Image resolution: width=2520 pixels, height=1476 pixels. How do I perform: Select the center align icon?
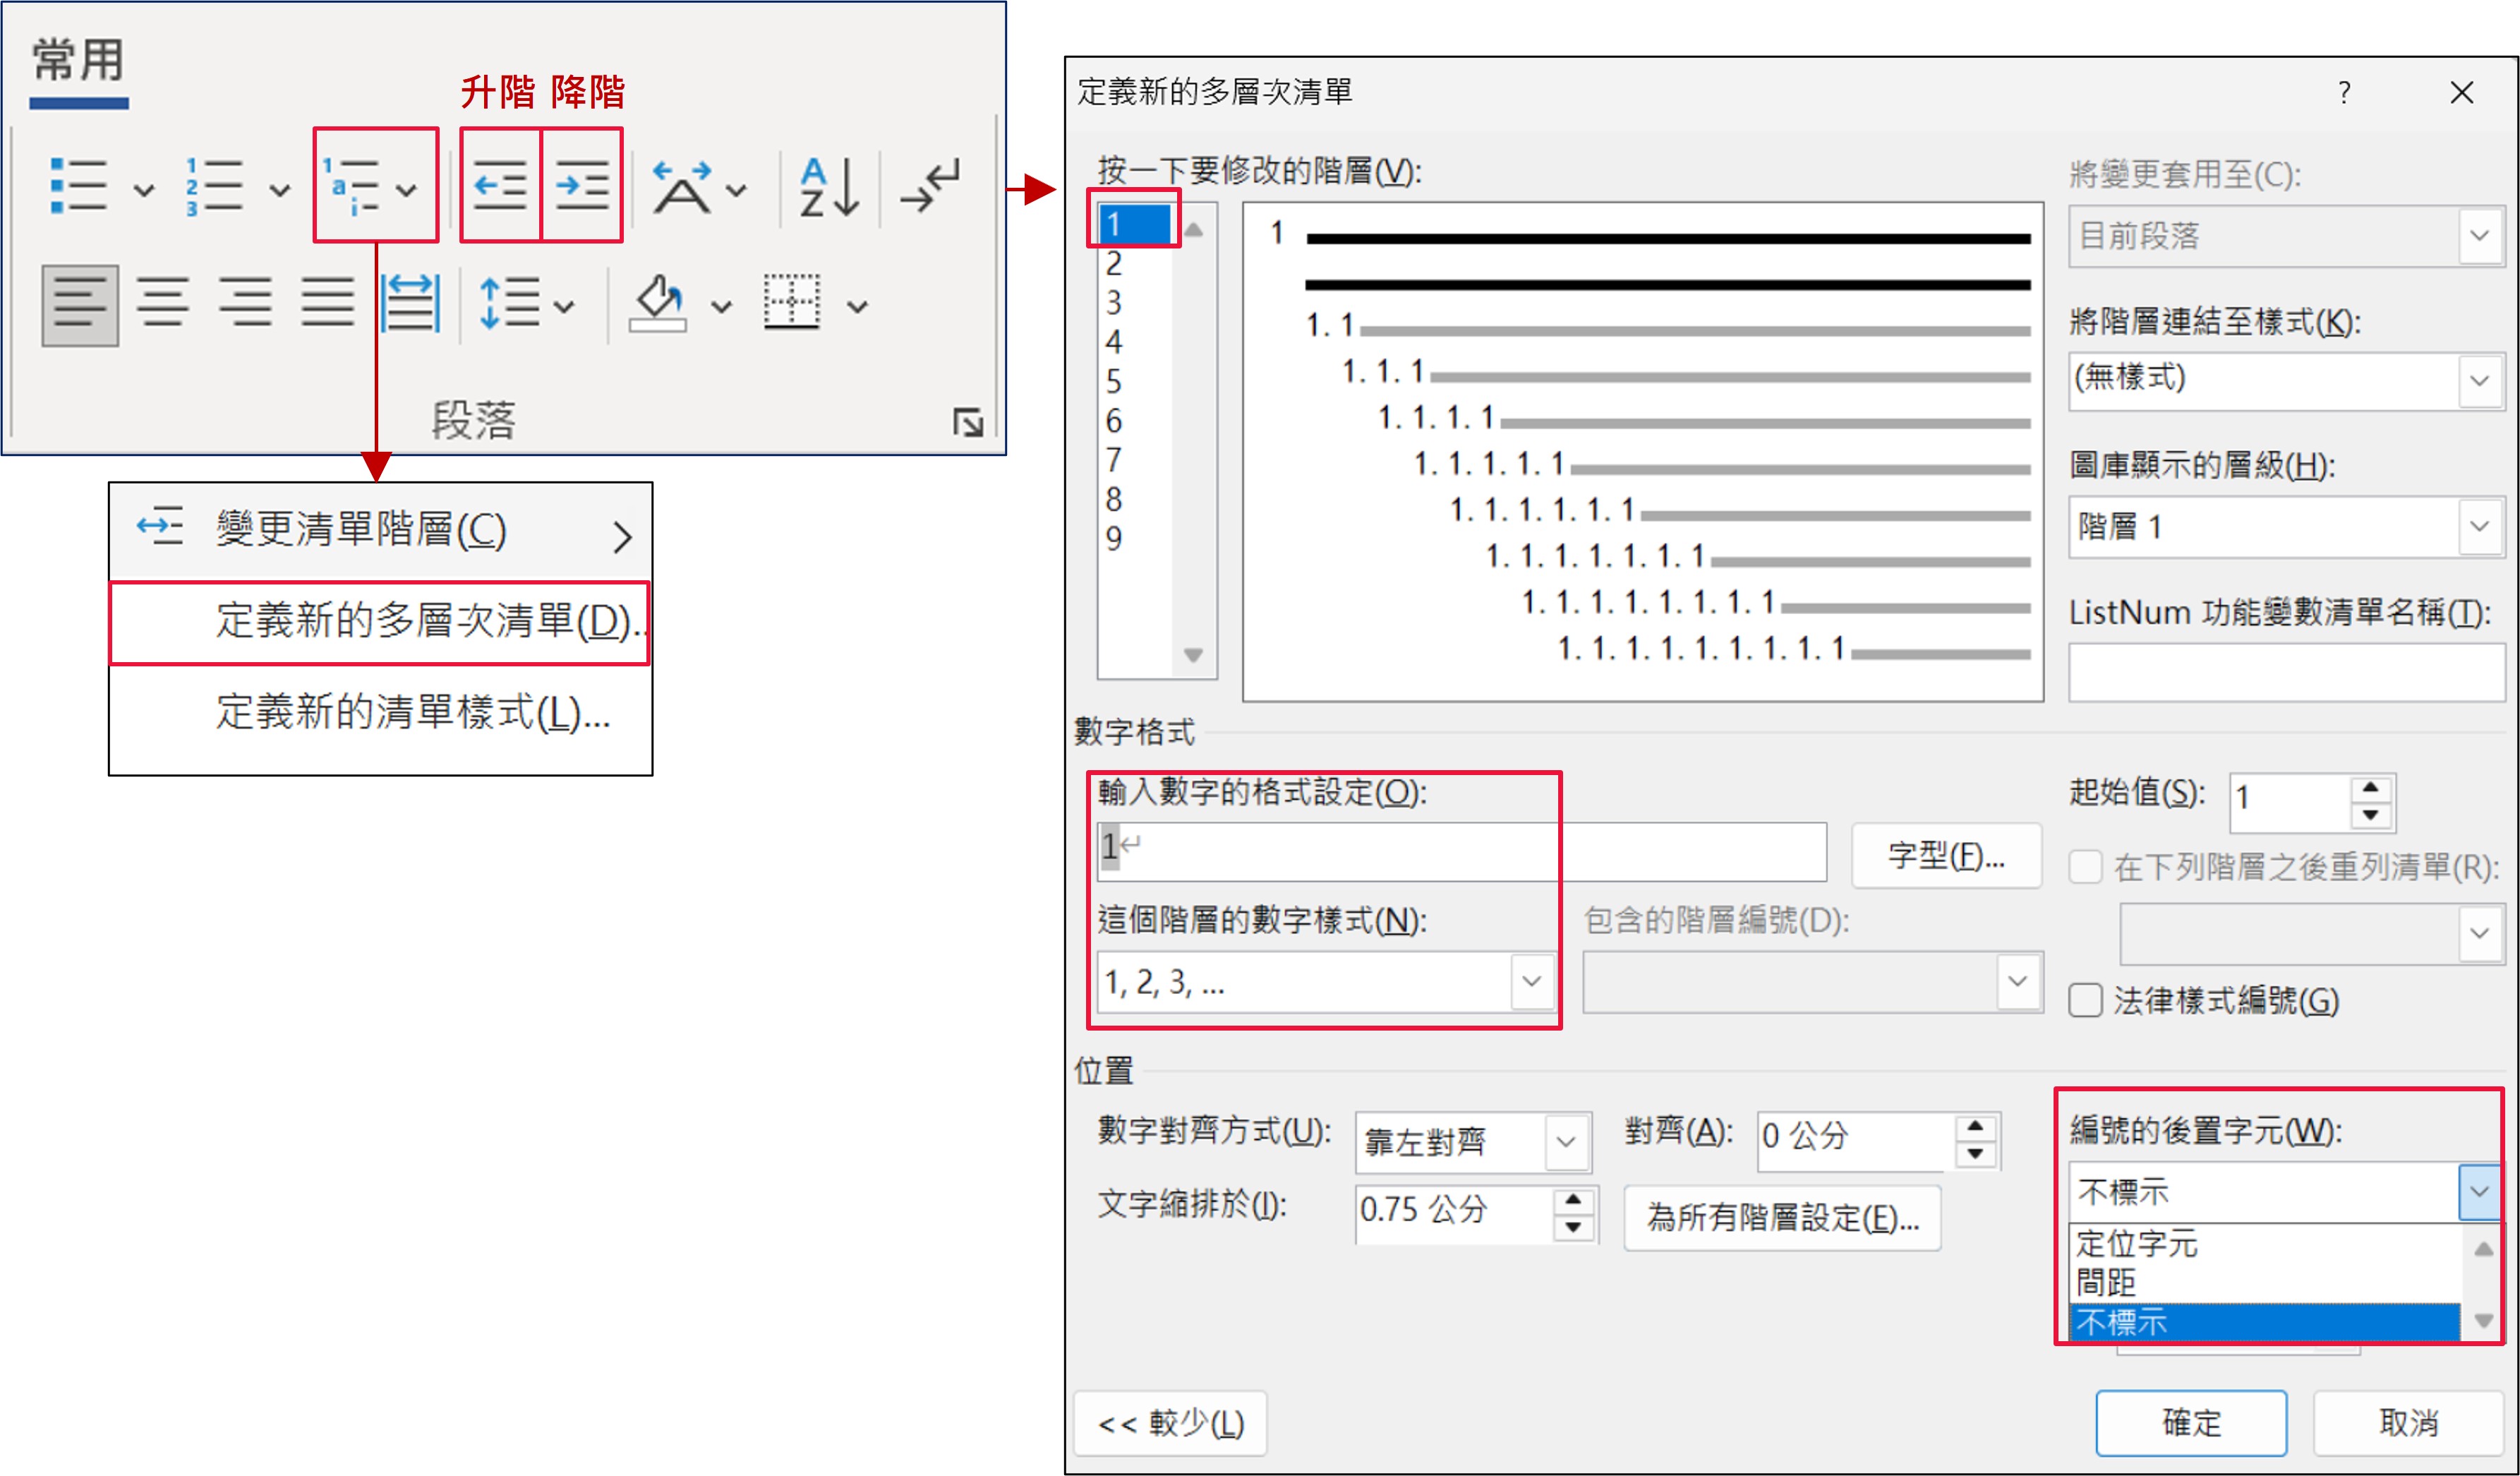[162, 303]
